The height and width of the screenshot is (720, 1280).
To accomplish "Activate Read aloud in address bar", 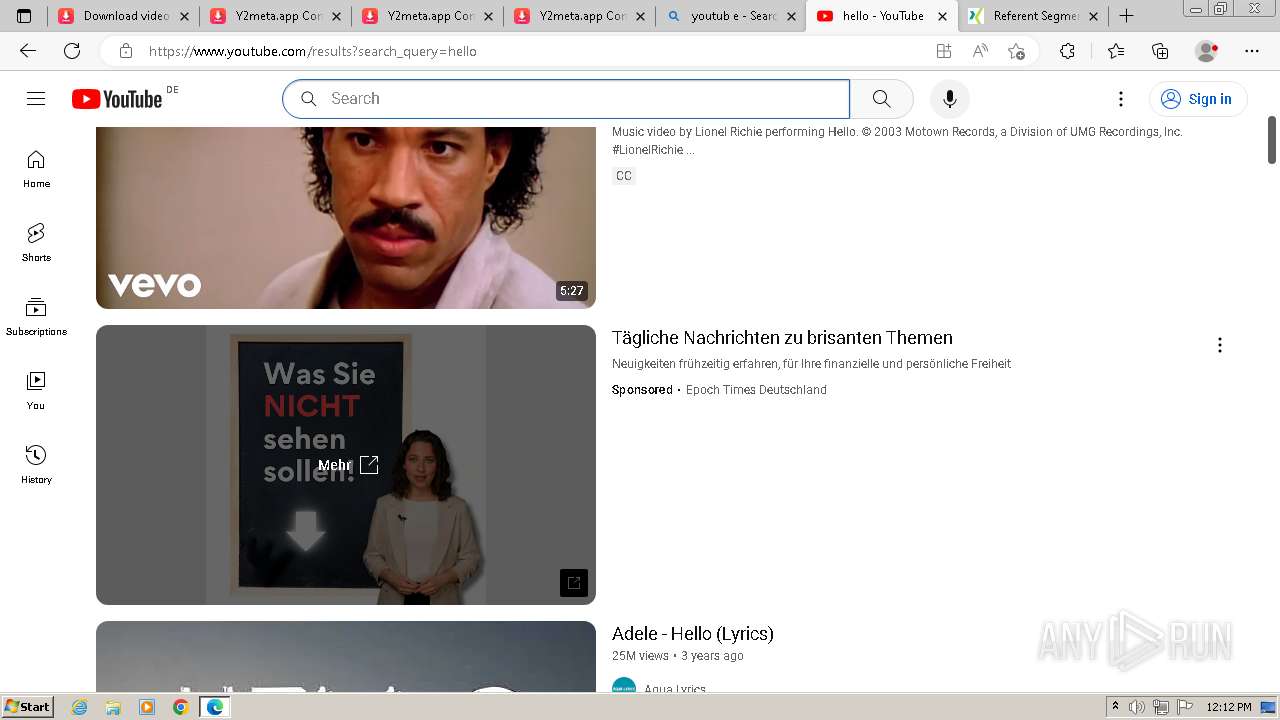I will point(980,51).
